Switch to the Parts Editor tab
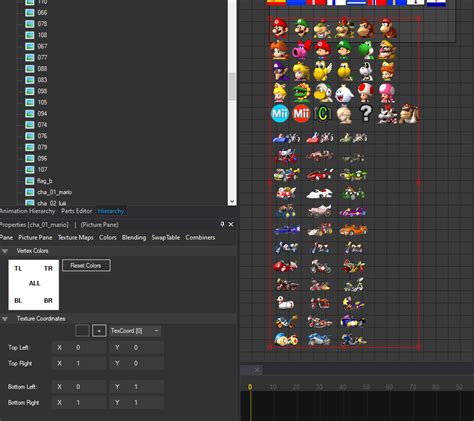The width and height of the screenshot is (474, 421). [x=76, y=211]
